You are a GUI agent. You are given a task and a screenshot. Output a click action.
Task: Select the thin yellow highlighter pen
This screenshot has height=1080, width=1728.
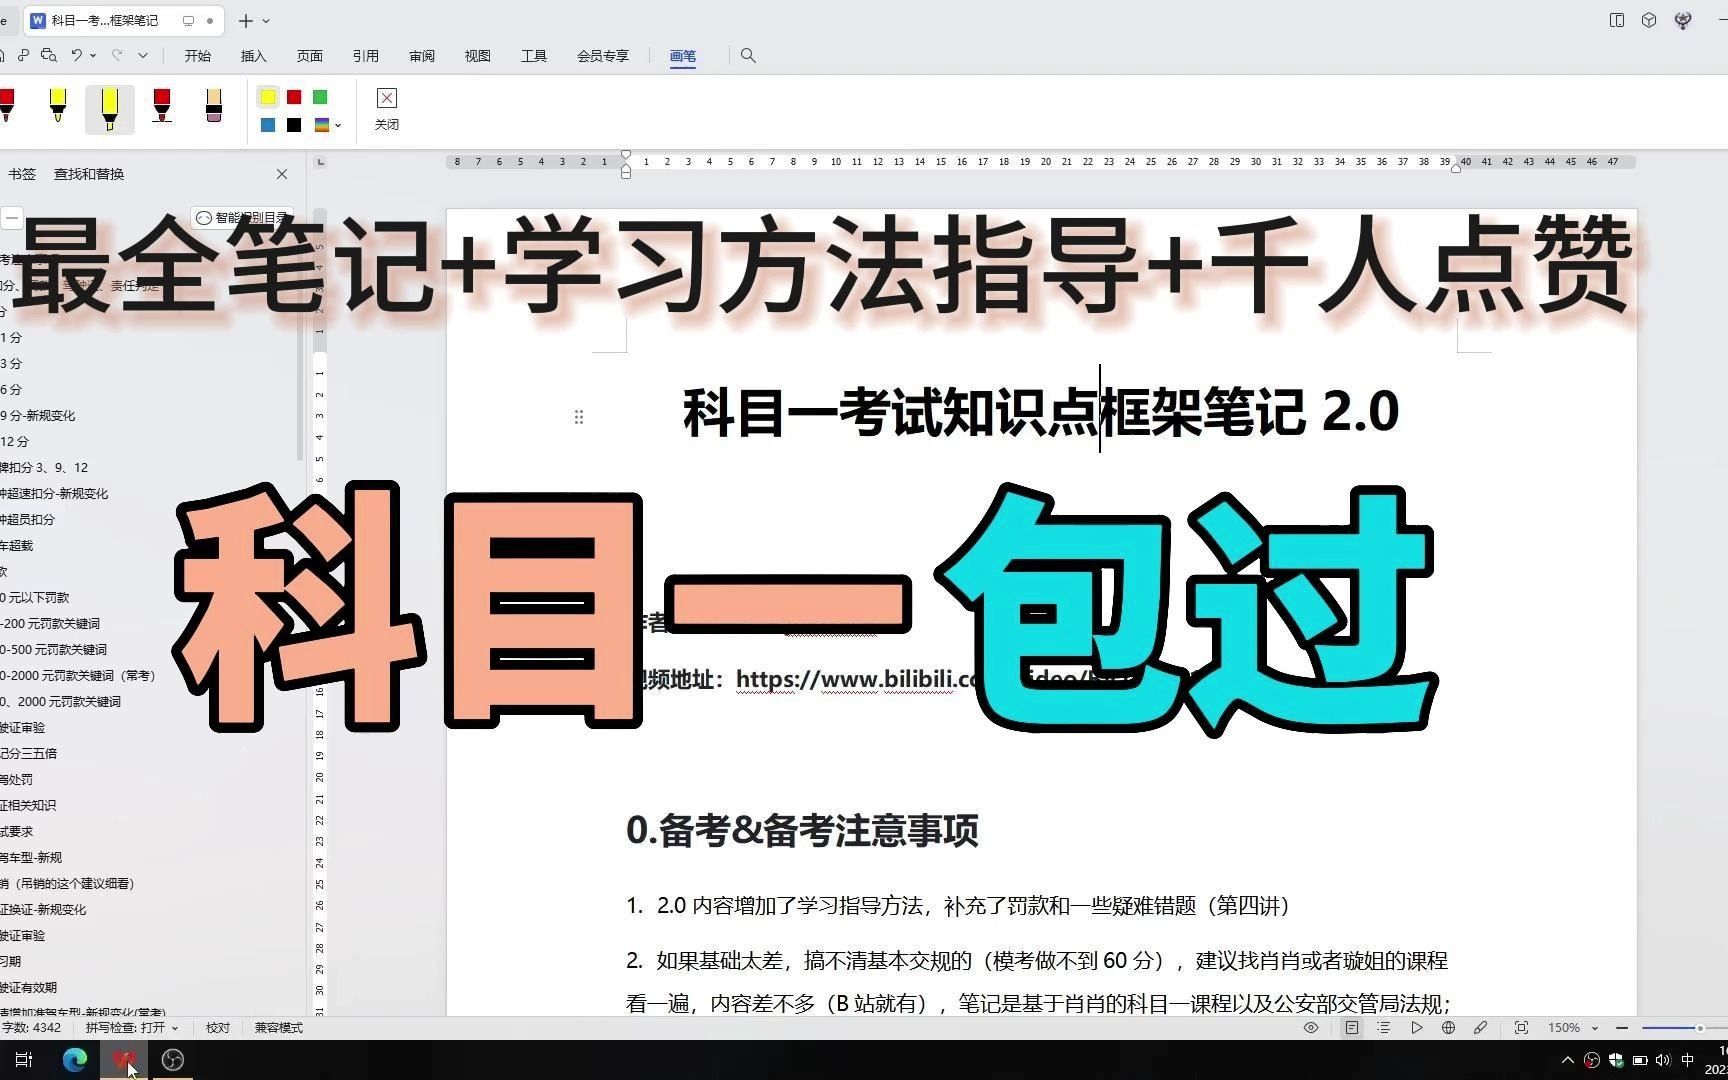click(58, 105)
